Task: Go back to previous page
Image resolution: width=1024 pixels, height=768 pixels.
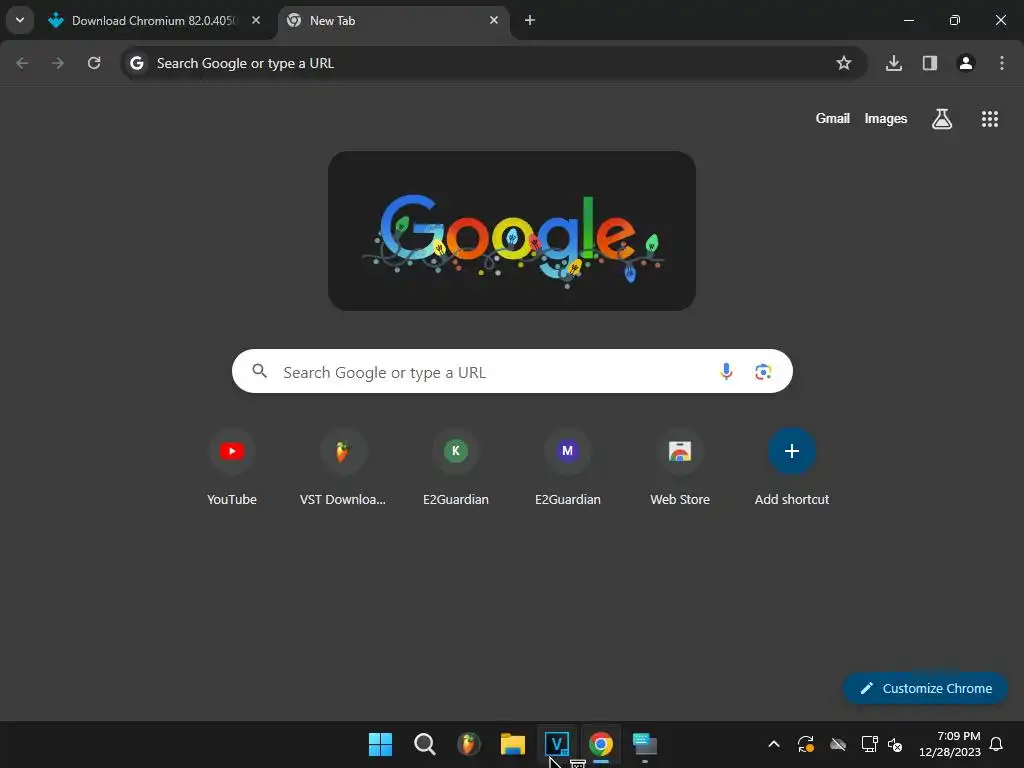Action: pos(22,63)
